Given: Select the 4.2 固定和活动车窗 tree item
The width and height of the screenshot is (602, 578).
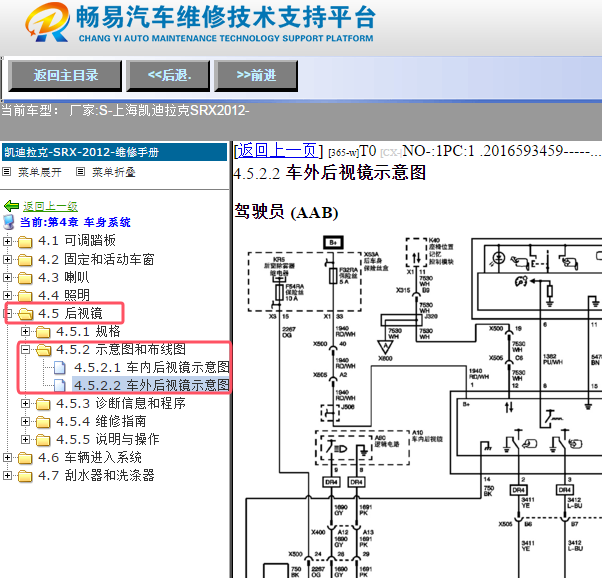Looking at the screenshot, I should (96, 259).
